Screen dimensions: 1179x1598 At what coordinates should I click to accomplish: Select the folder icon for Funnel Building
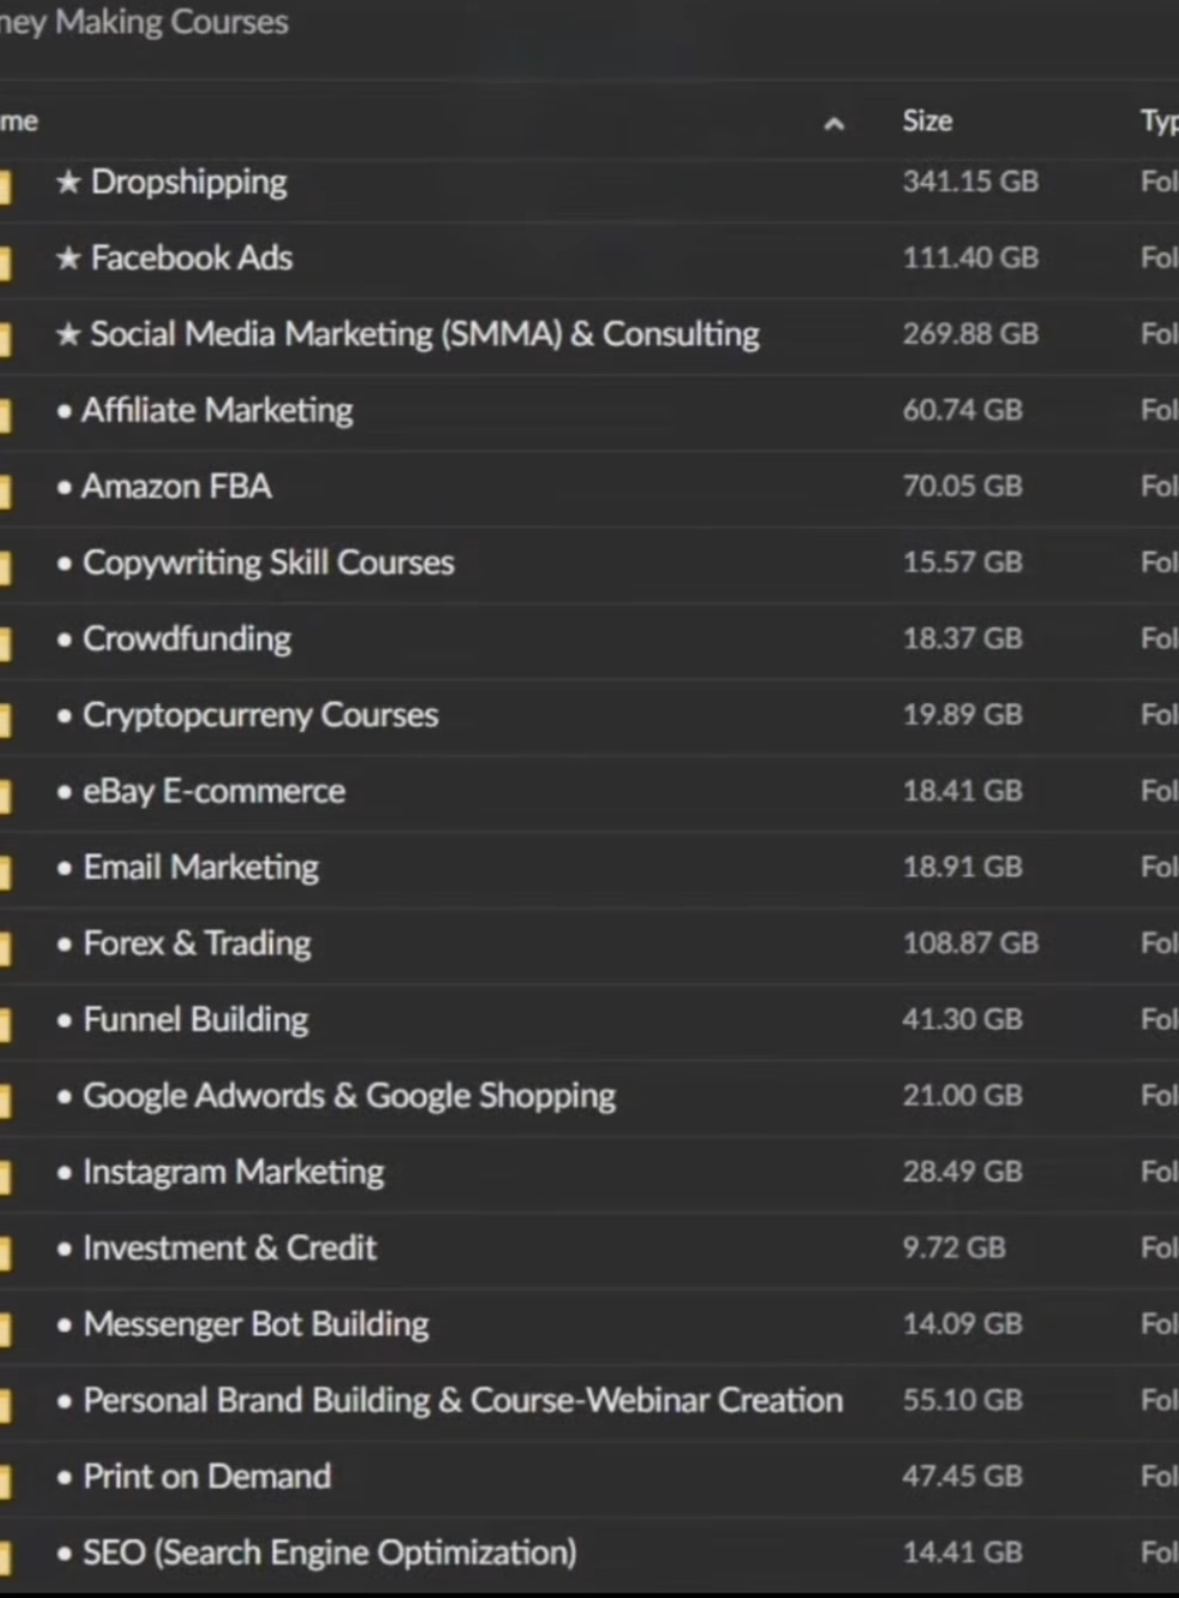(6, 1023)
